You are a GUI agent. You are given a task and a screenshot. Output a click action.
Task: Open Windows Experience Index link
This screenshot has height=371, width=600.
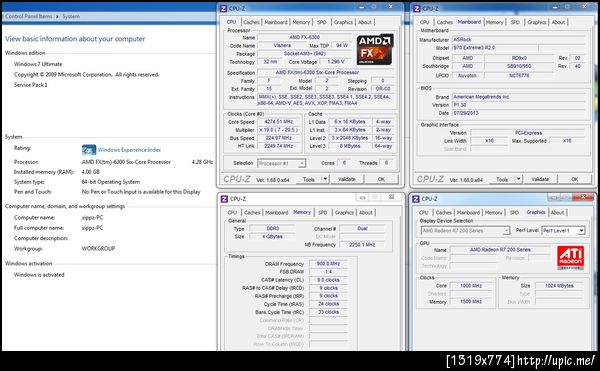click(x=129, y=150)
